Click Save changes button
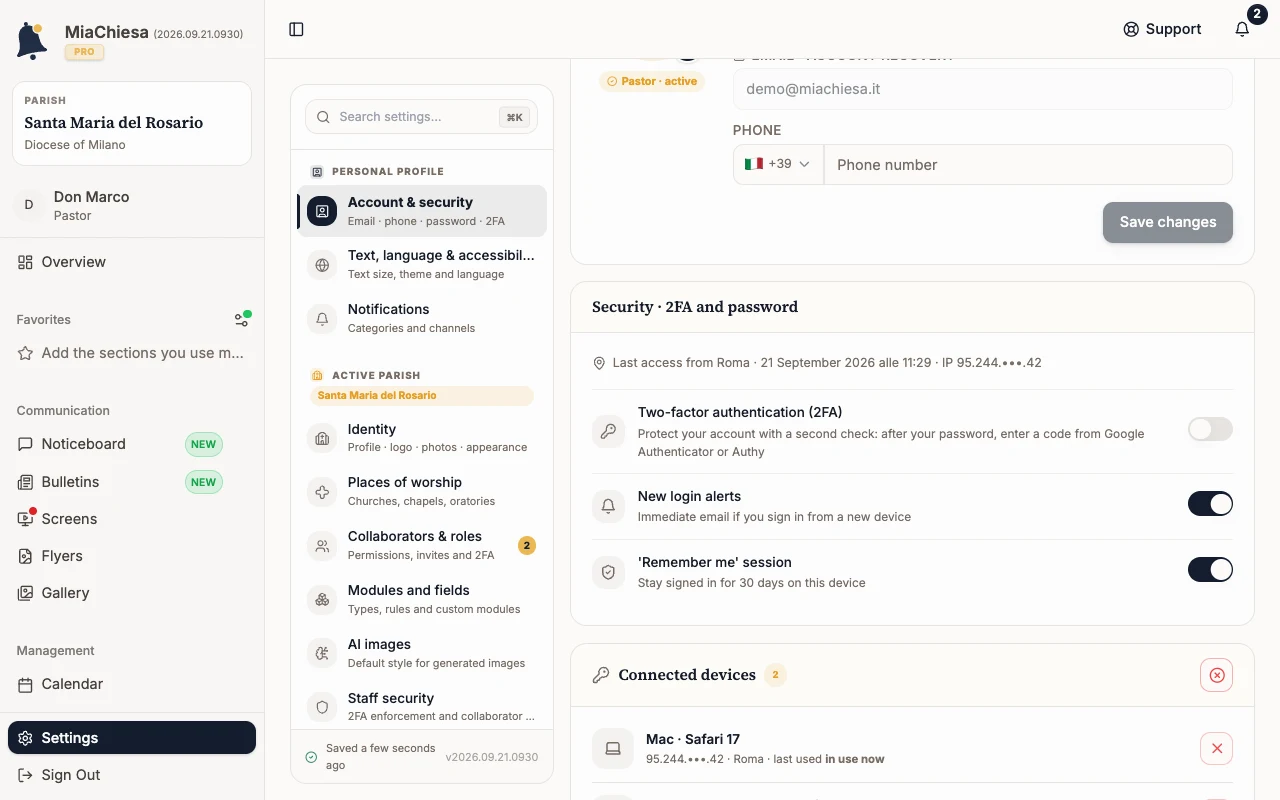The width and height of the screenshot is (1280, 800). coord(1168,222)
